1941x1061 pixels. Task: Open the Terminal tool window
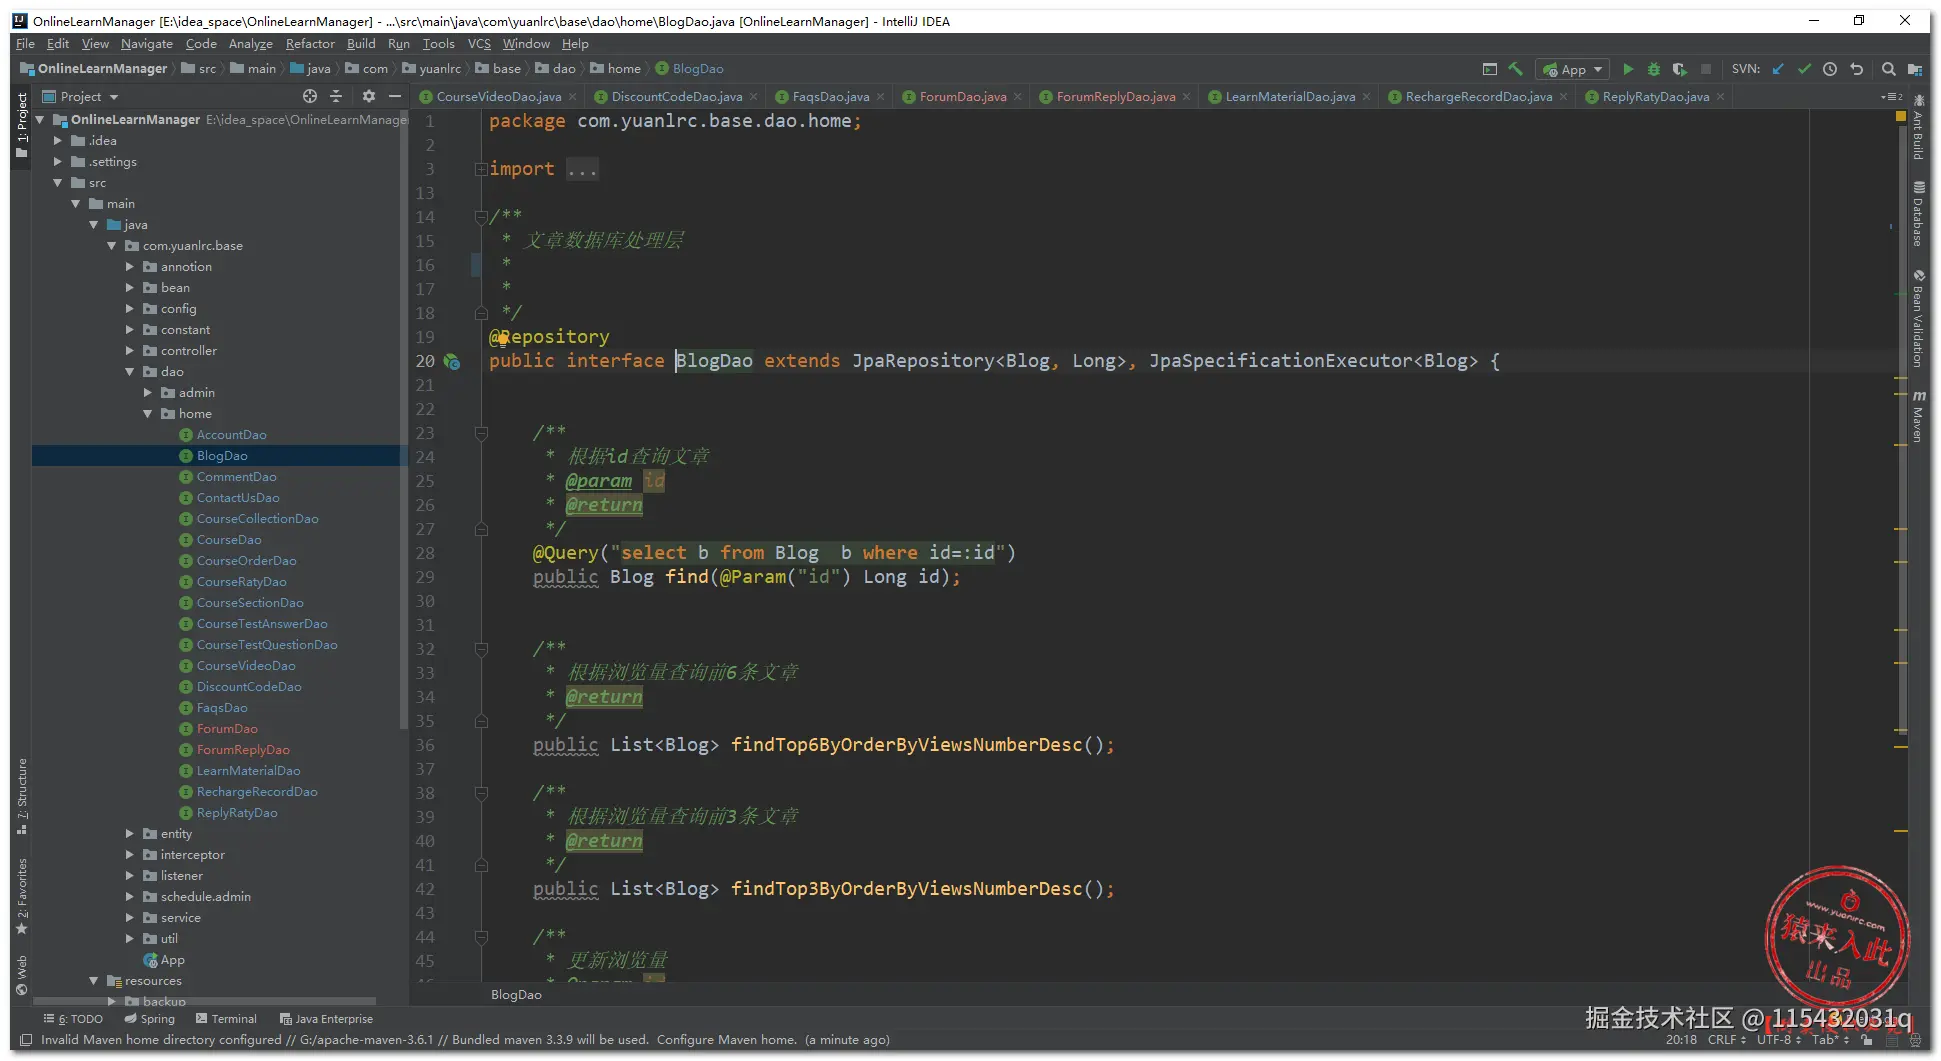click(x=226, y=1019)
